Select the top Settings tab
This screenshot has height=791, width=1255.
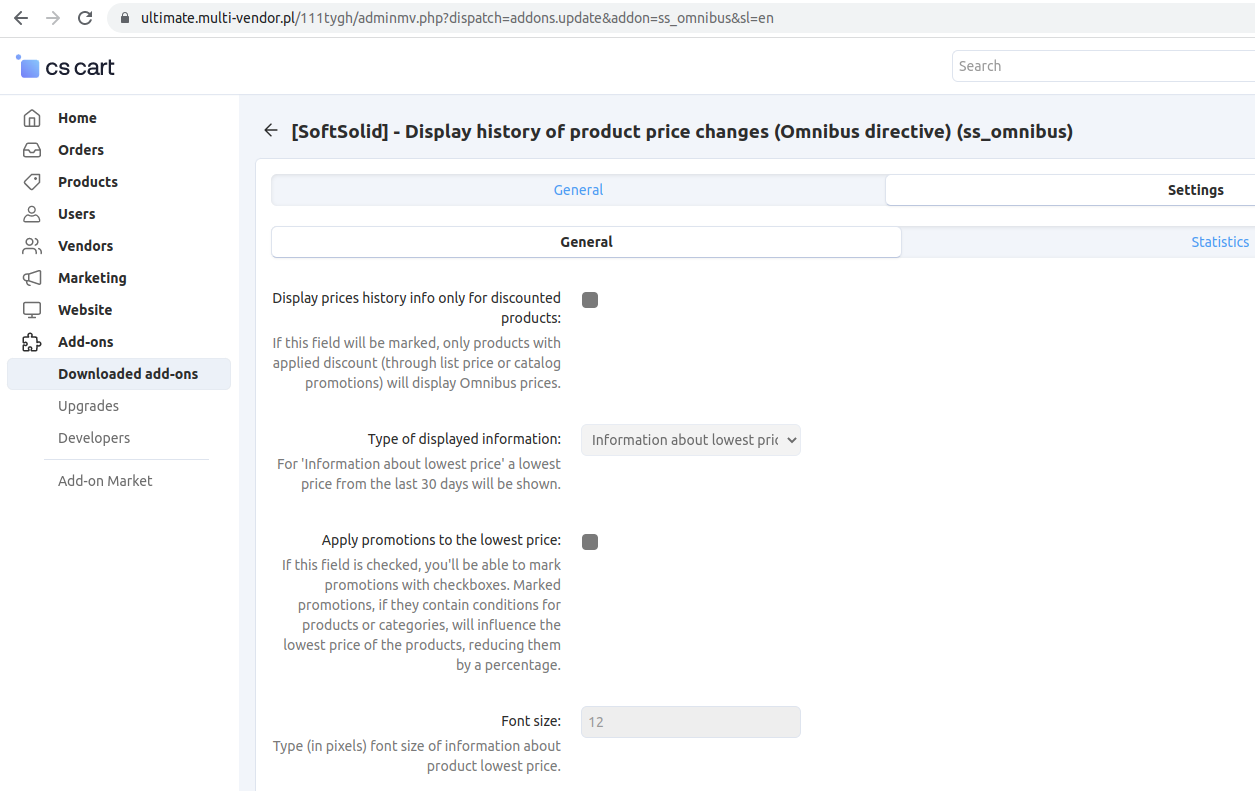pos(1195,190)
